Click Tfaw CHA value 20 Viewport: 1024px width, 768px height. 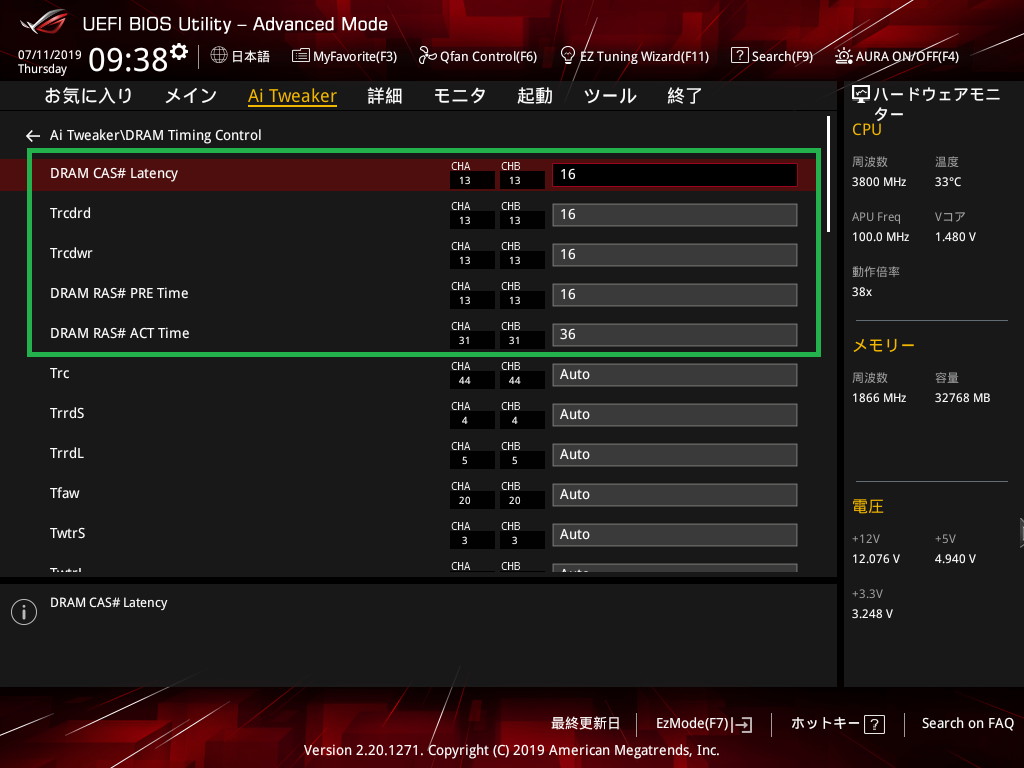(464, 500)
